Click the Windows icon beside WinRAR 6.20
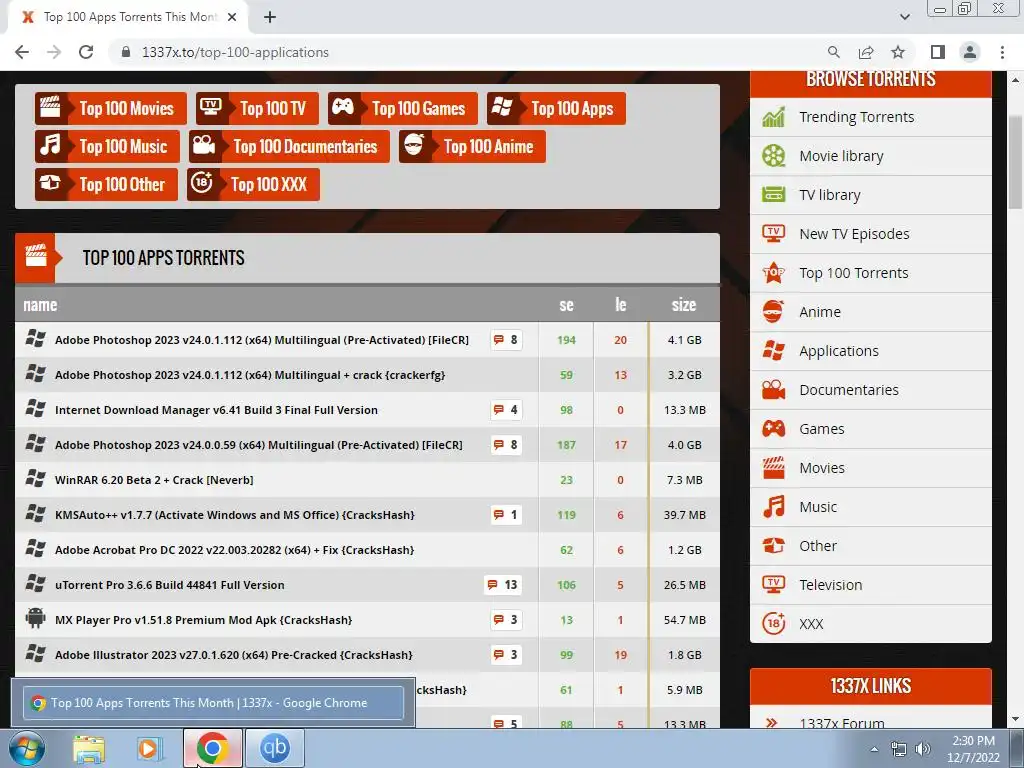This screenshot has width=1024, height=768. coord(35,479)
